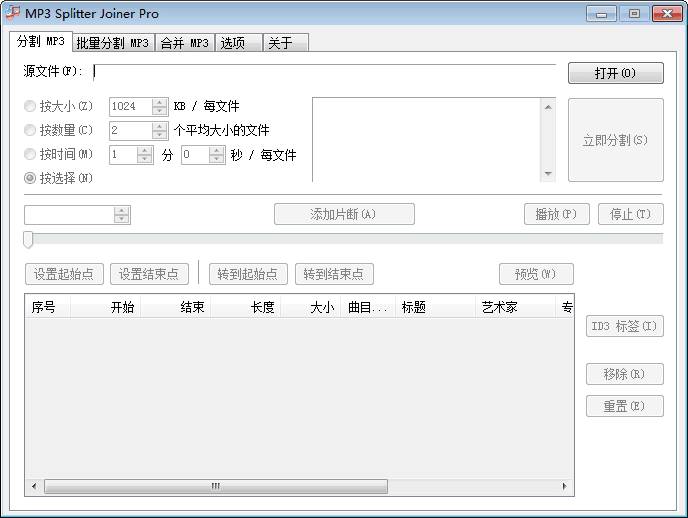The width and height of the screenshot is (688, 518).
Task: Sort by the 大小 column header
Action: [x=311, y=307]
